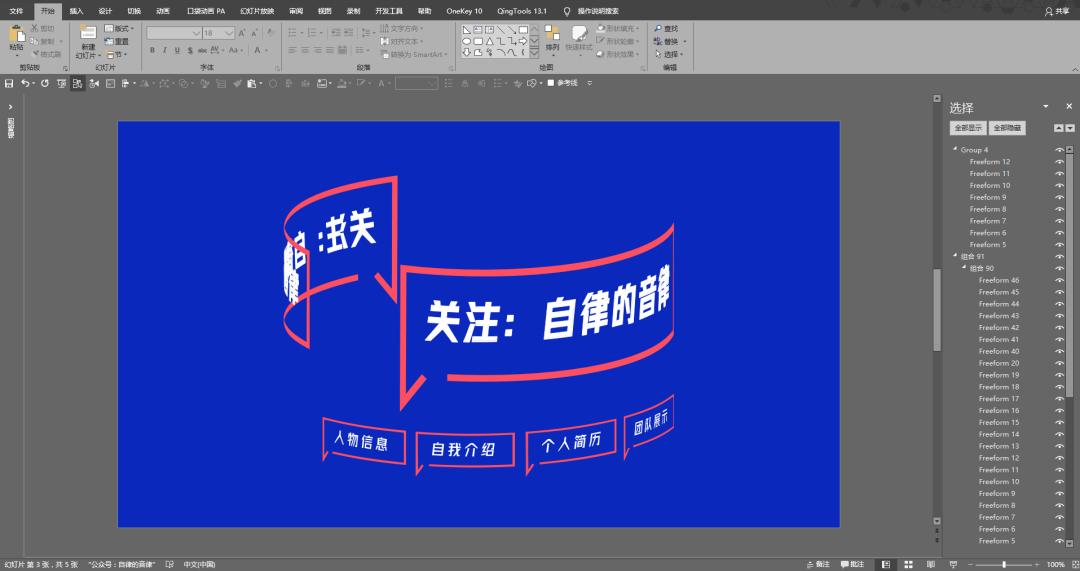Open the 文件 File menu tab
This screenshot has height=571, width=1080.
[16, 11]
